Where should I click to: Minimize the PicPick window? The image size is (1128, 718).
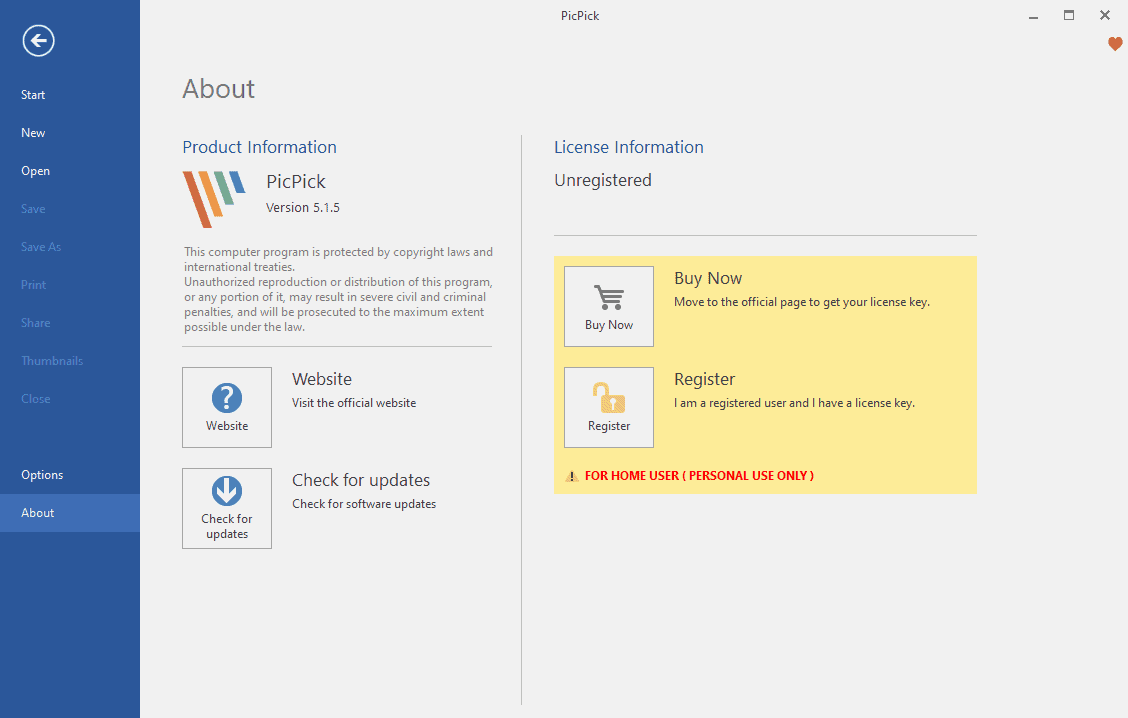1033,16
